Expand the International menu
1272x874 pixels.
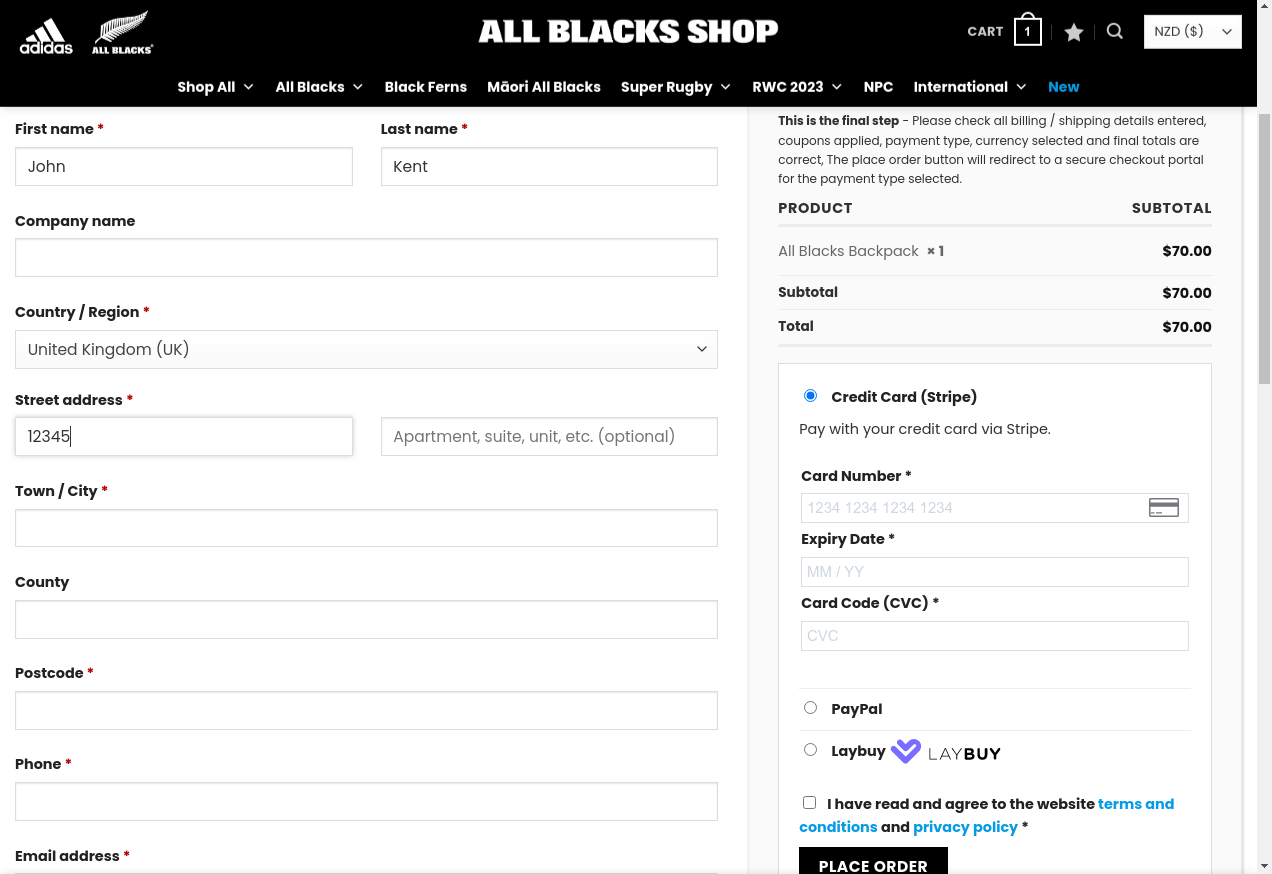coord(970,87)
